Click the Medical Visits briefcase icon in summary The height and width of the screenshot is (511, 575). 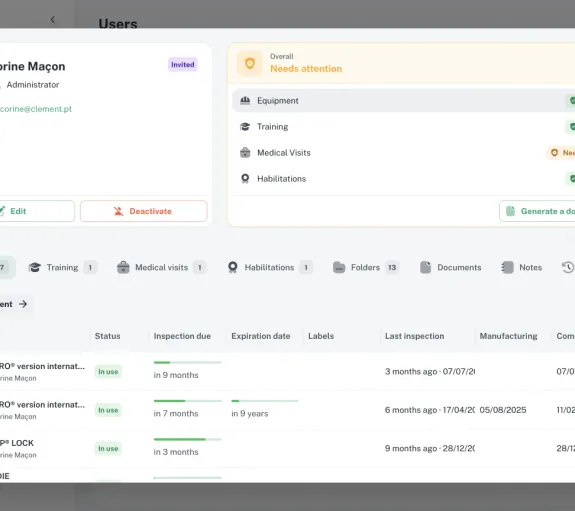click(x=245, y=153)
